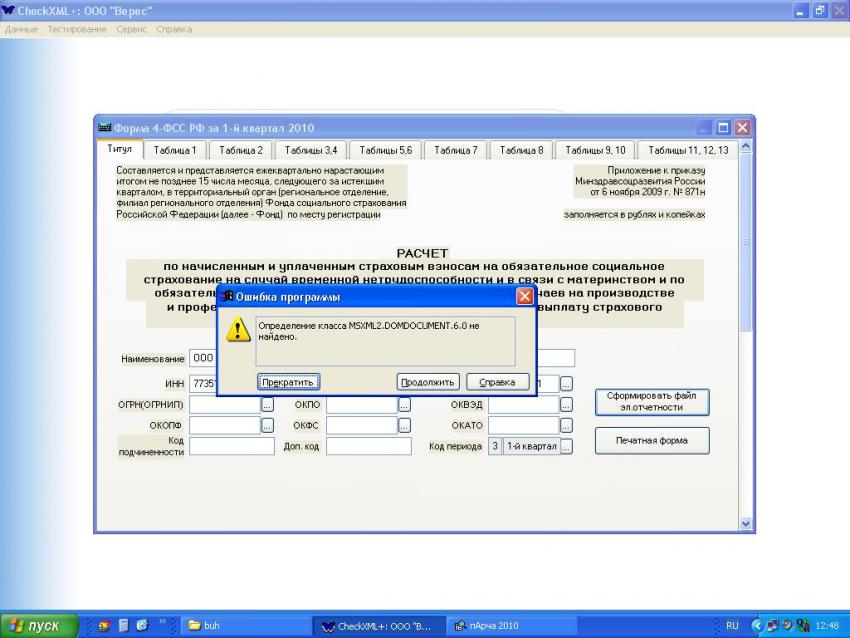
Task: Click the form window icon beside Форма 4-ФСС
Action: pos(104,128)
